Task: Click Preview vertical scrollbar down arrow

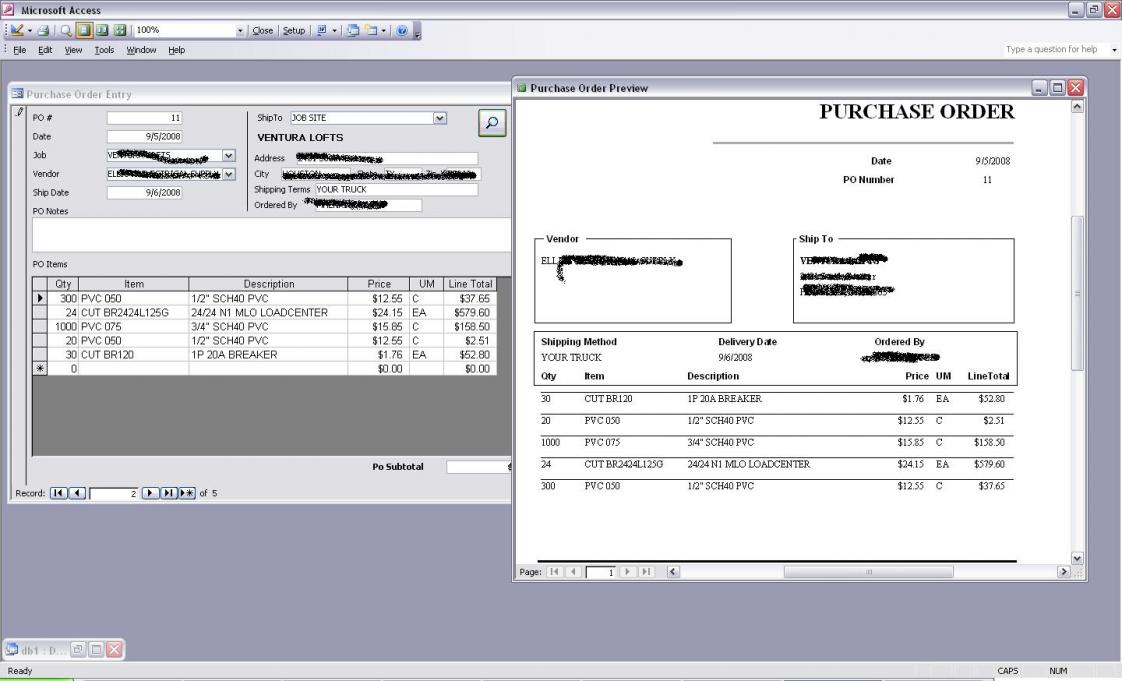Action: (x=1077, y=558)
